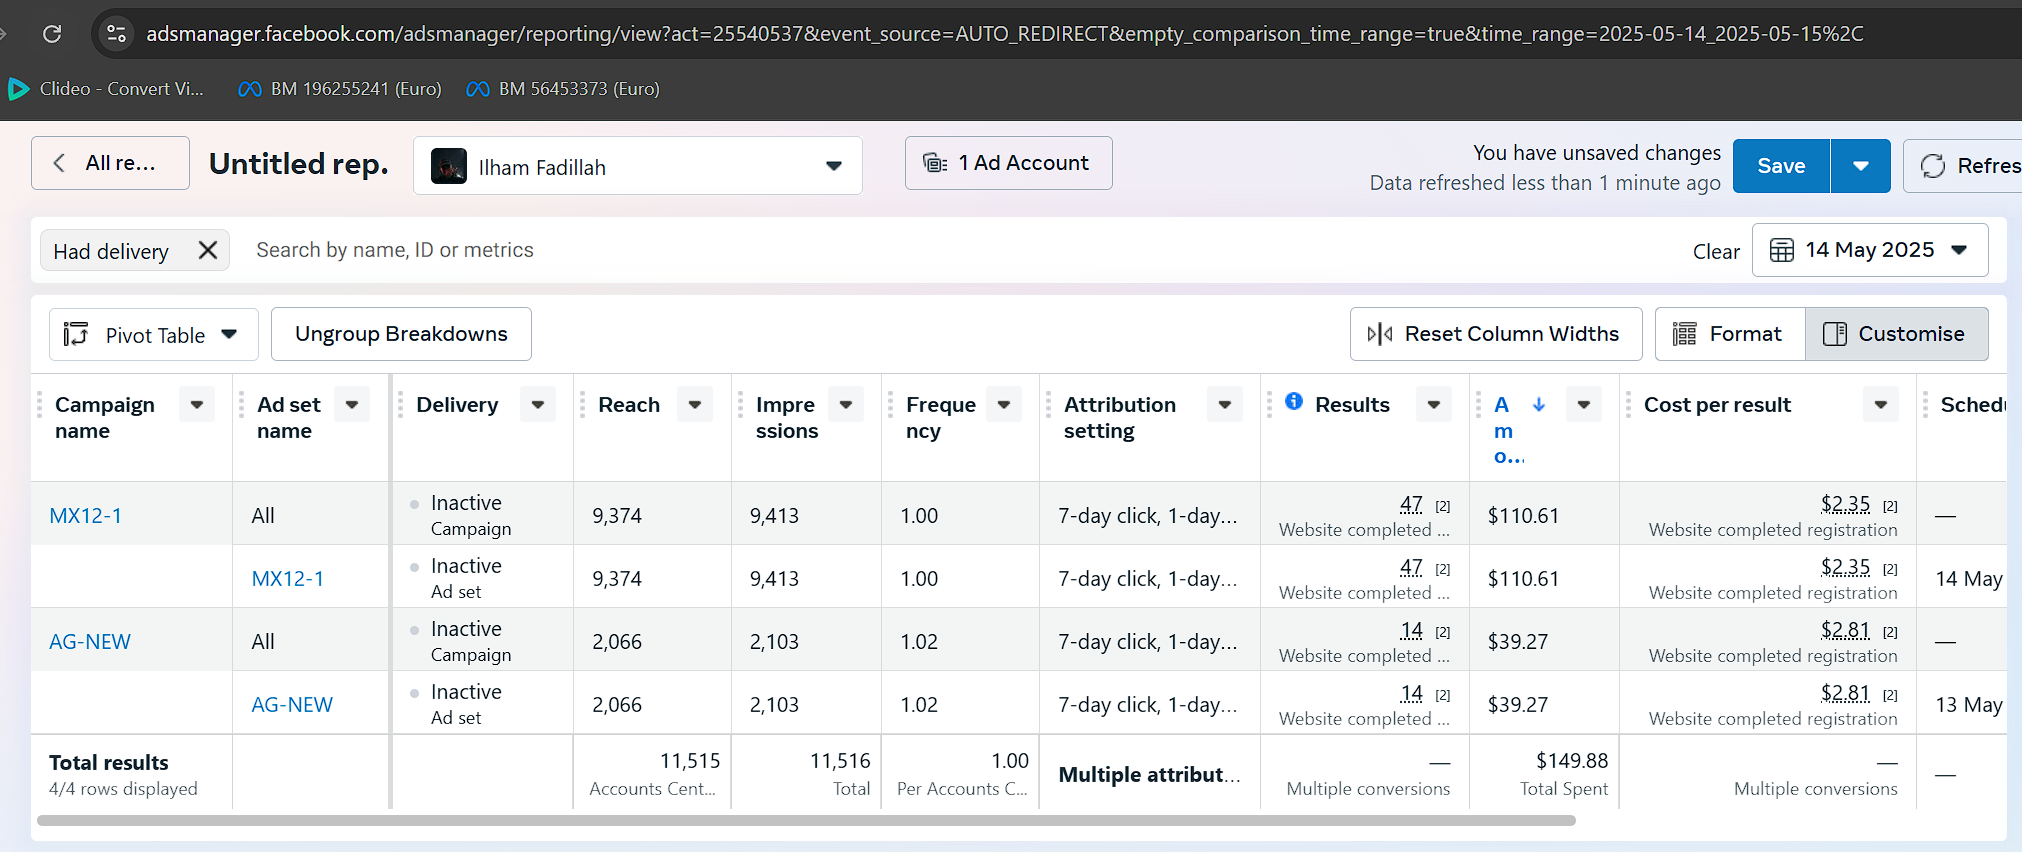Viewport: 2022px width, 852px height.
Task: Remove the Had delivery filter with X
Action: [208, 250]
